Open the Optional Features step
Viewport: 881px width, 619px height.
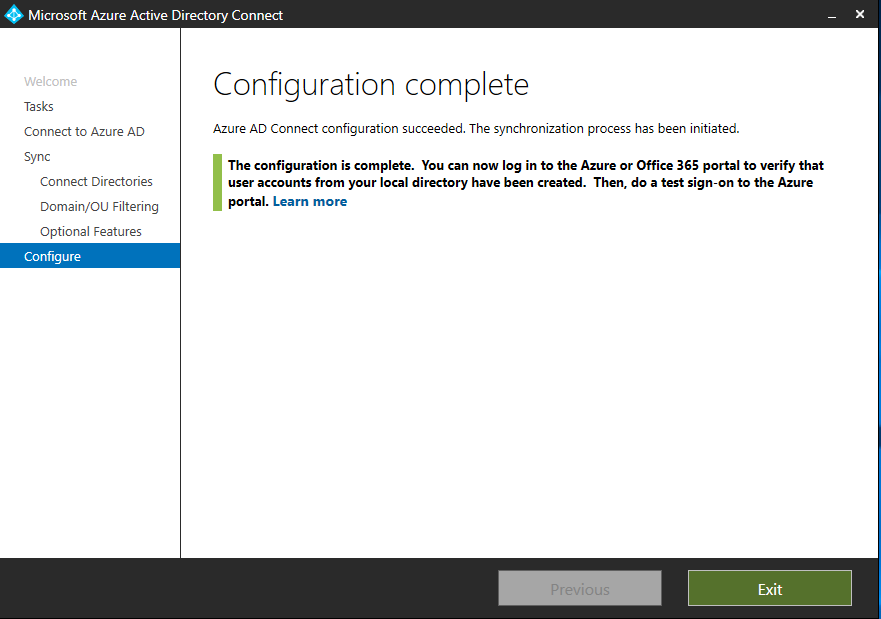point(90,231)
